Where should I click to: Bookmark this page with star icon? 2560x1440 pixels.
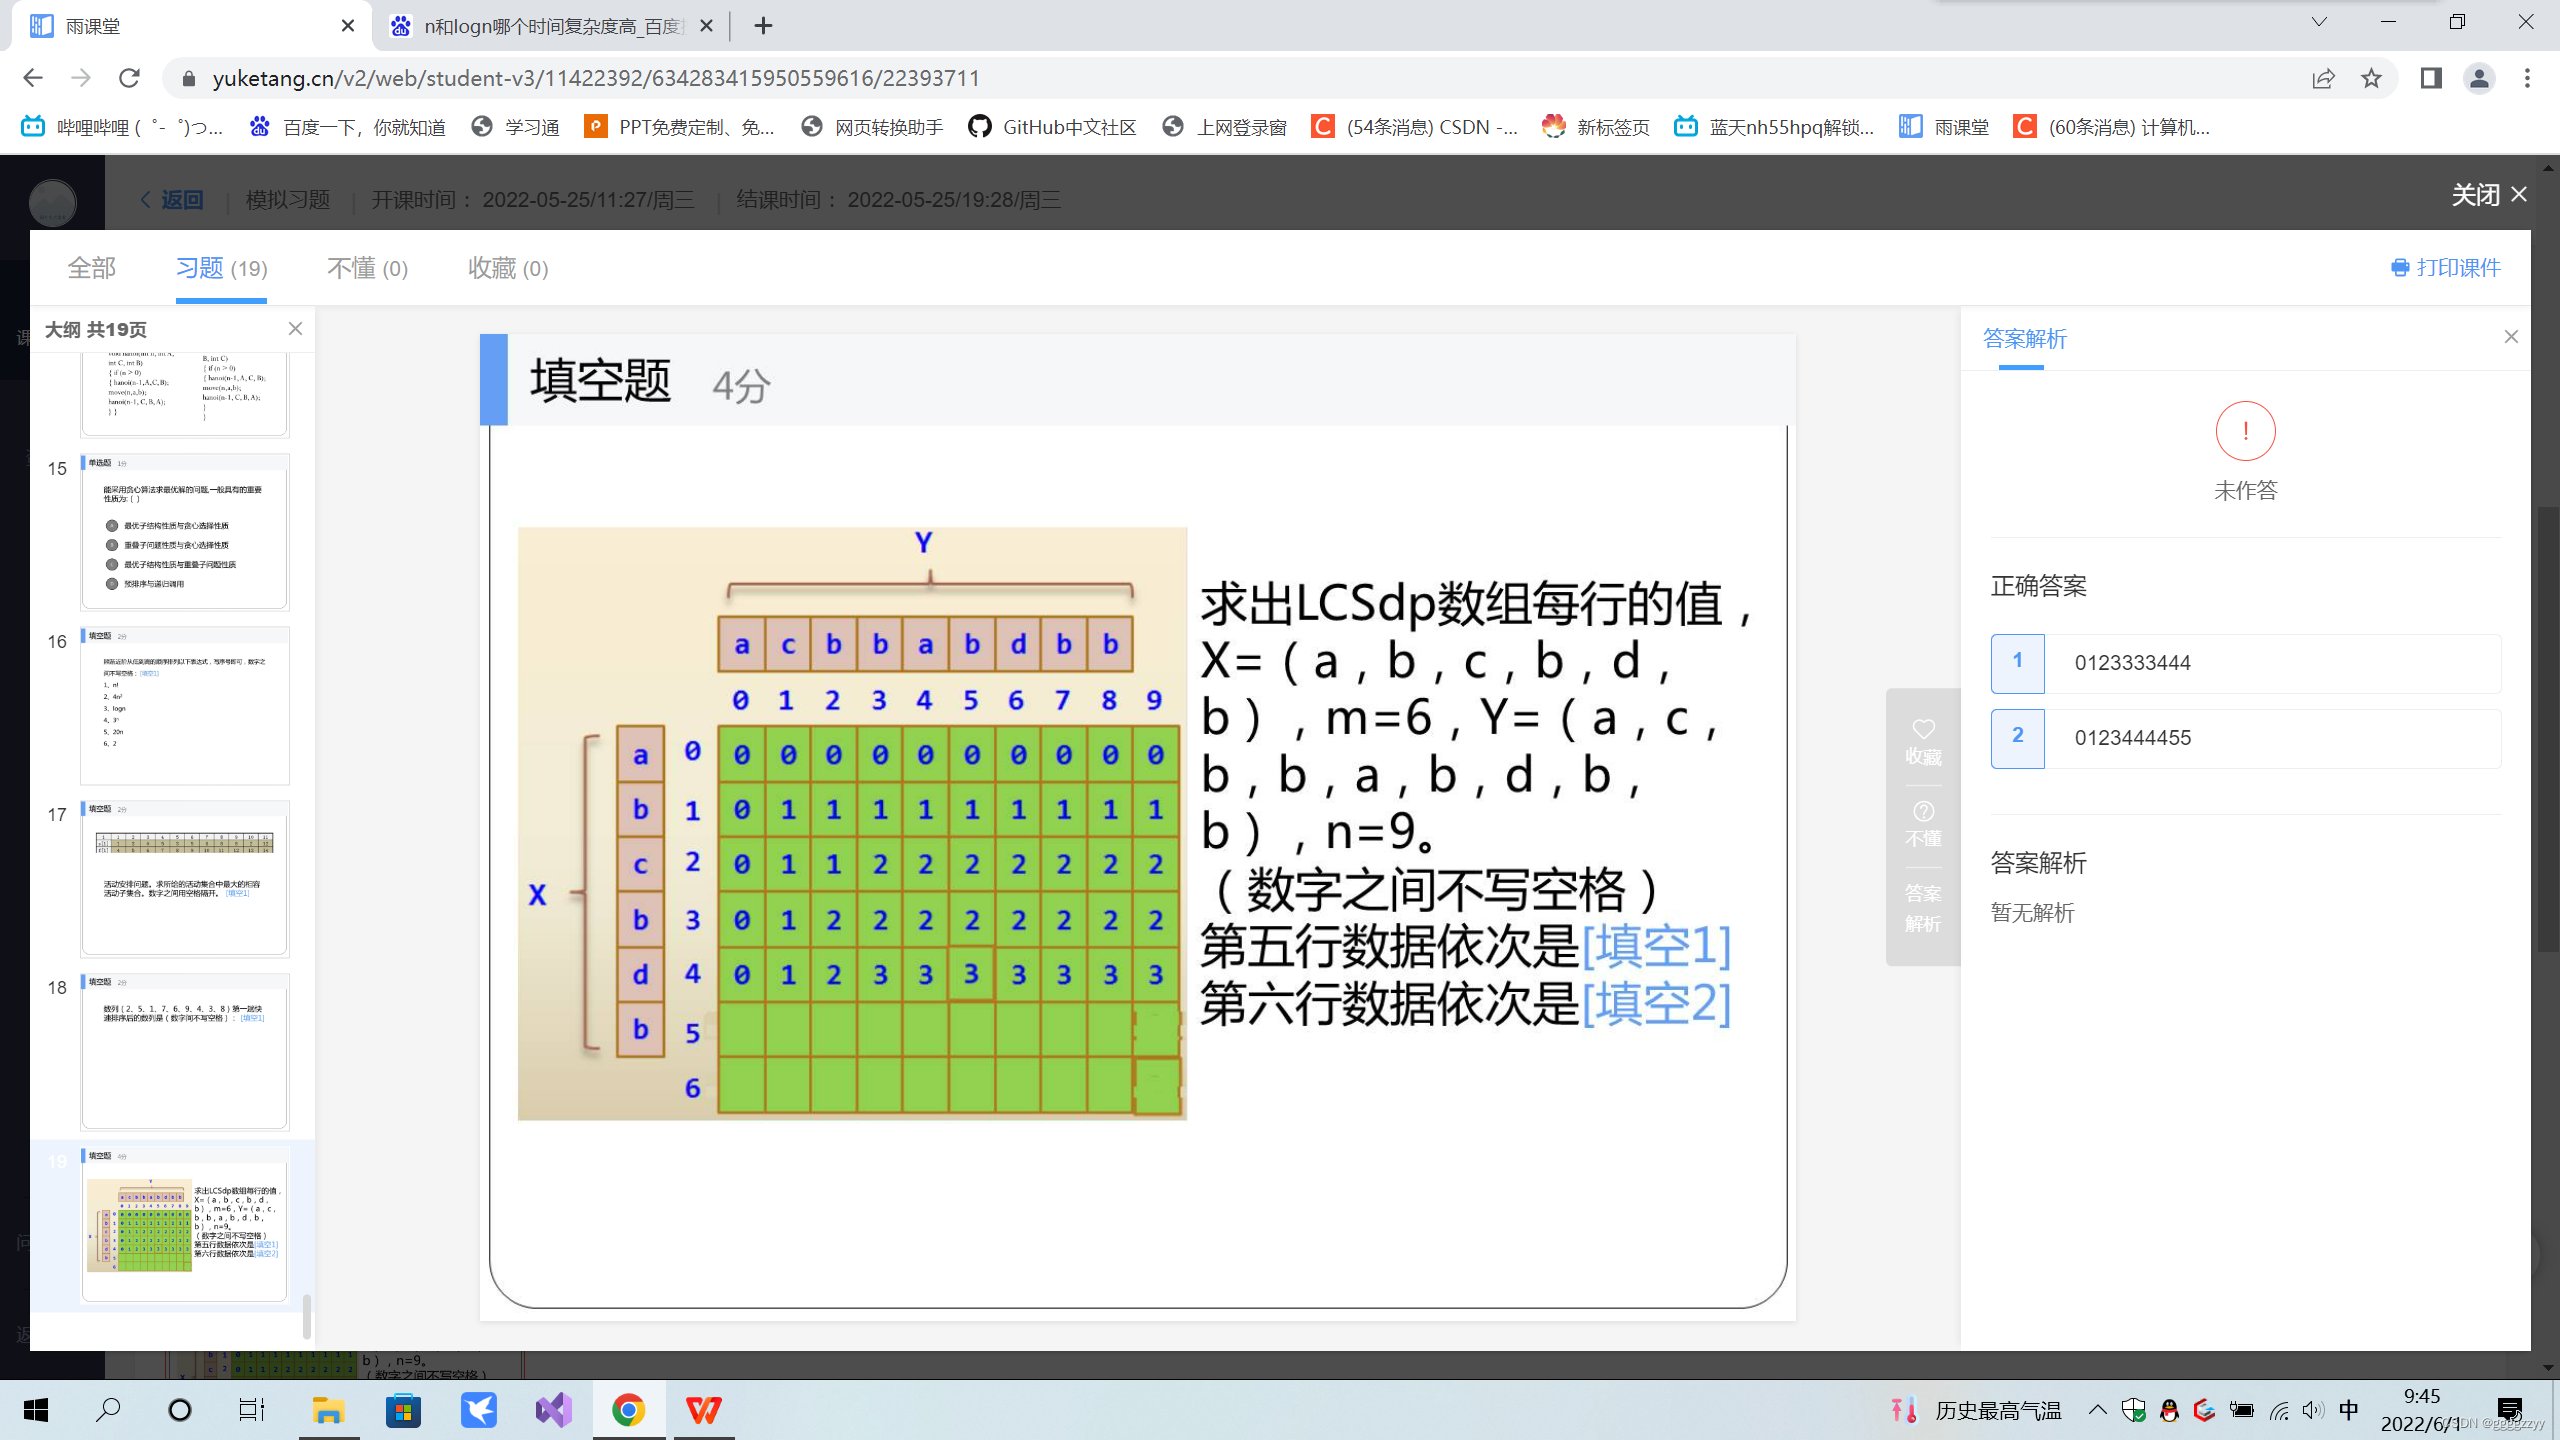[2371, 78]
